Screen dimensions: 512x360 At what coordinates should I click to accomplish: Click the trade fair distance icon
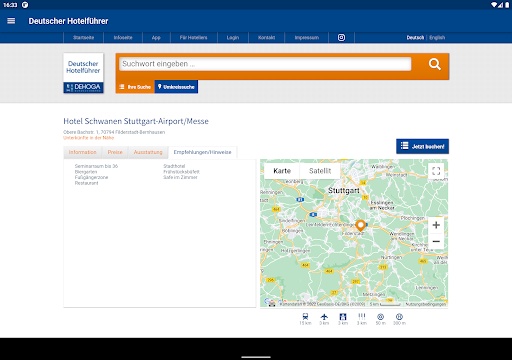(x=362, y=317)
